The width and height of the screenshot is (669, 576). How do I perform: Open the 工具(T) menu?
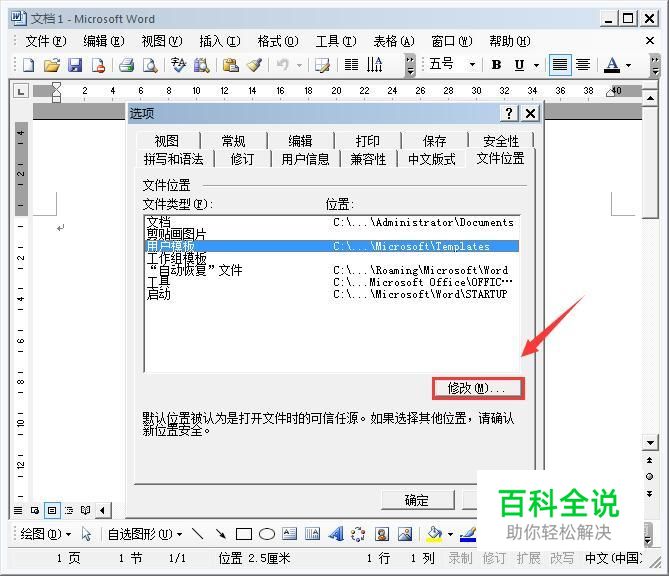pyautogui.click(x=336, y=41)
